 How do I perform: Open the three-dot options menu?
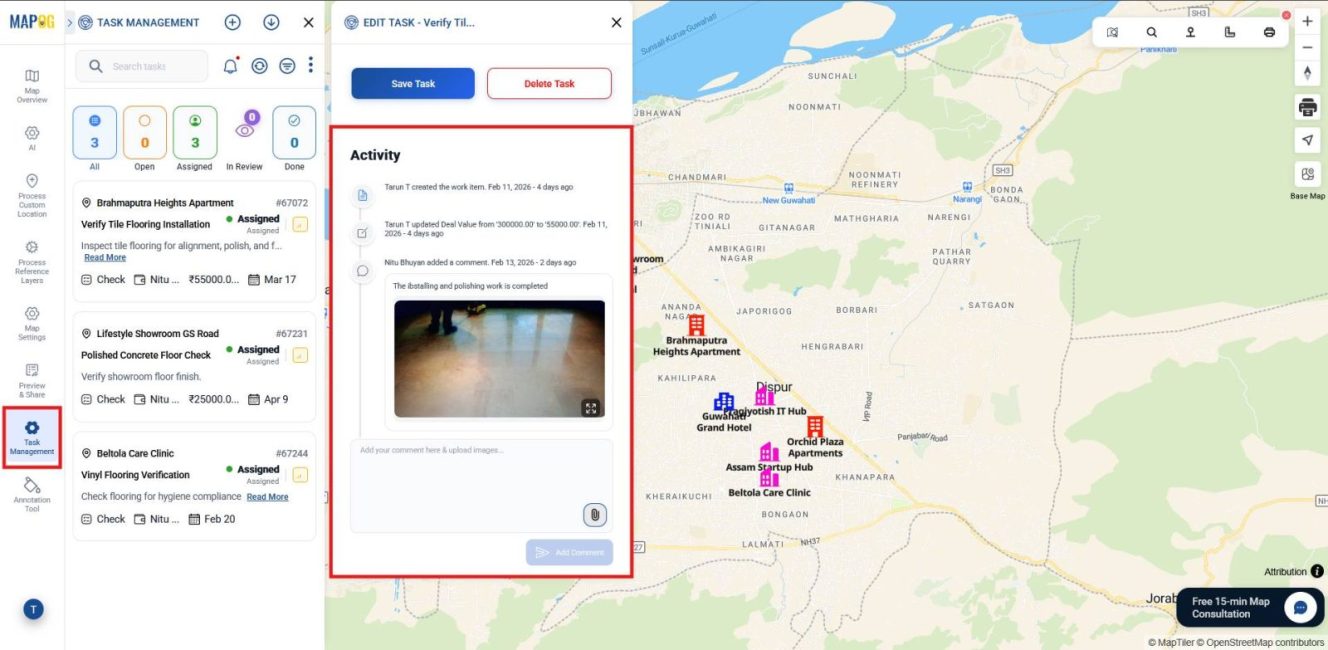tap(310, 65)
